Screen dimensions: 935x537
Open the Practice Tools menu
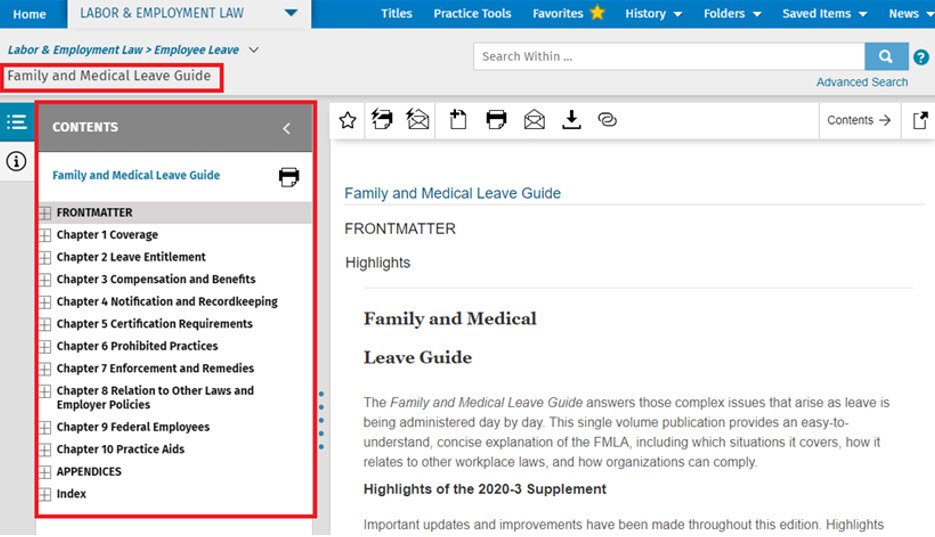(472, 14)
